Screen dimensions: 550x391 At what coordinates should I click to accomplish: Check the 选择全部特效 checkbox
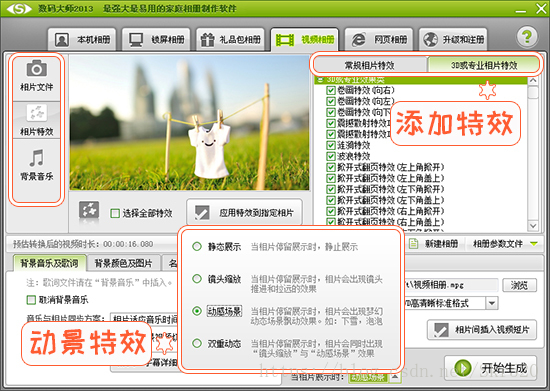pos(115,213)
